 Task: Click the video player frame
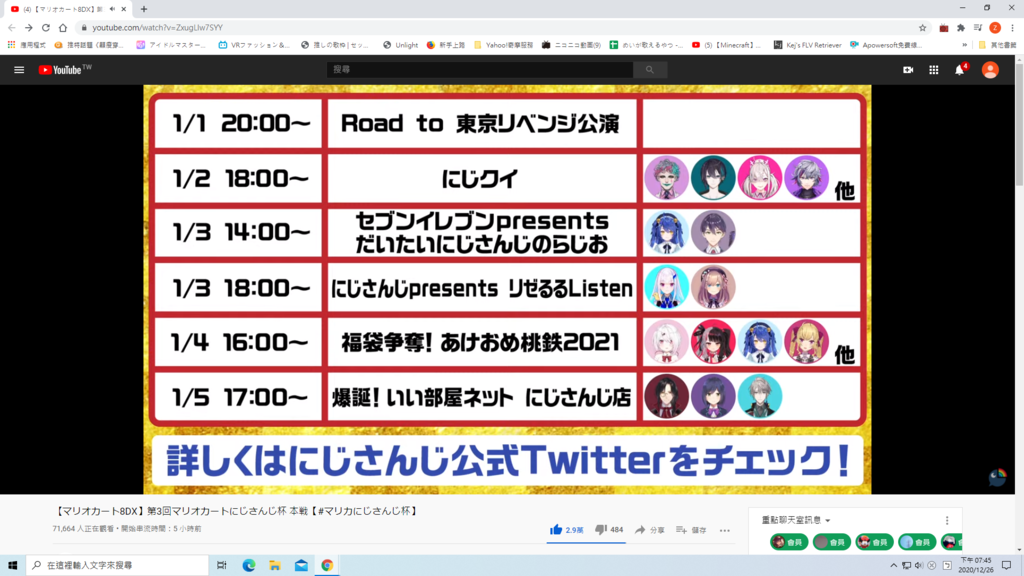(x=507, y=289)
